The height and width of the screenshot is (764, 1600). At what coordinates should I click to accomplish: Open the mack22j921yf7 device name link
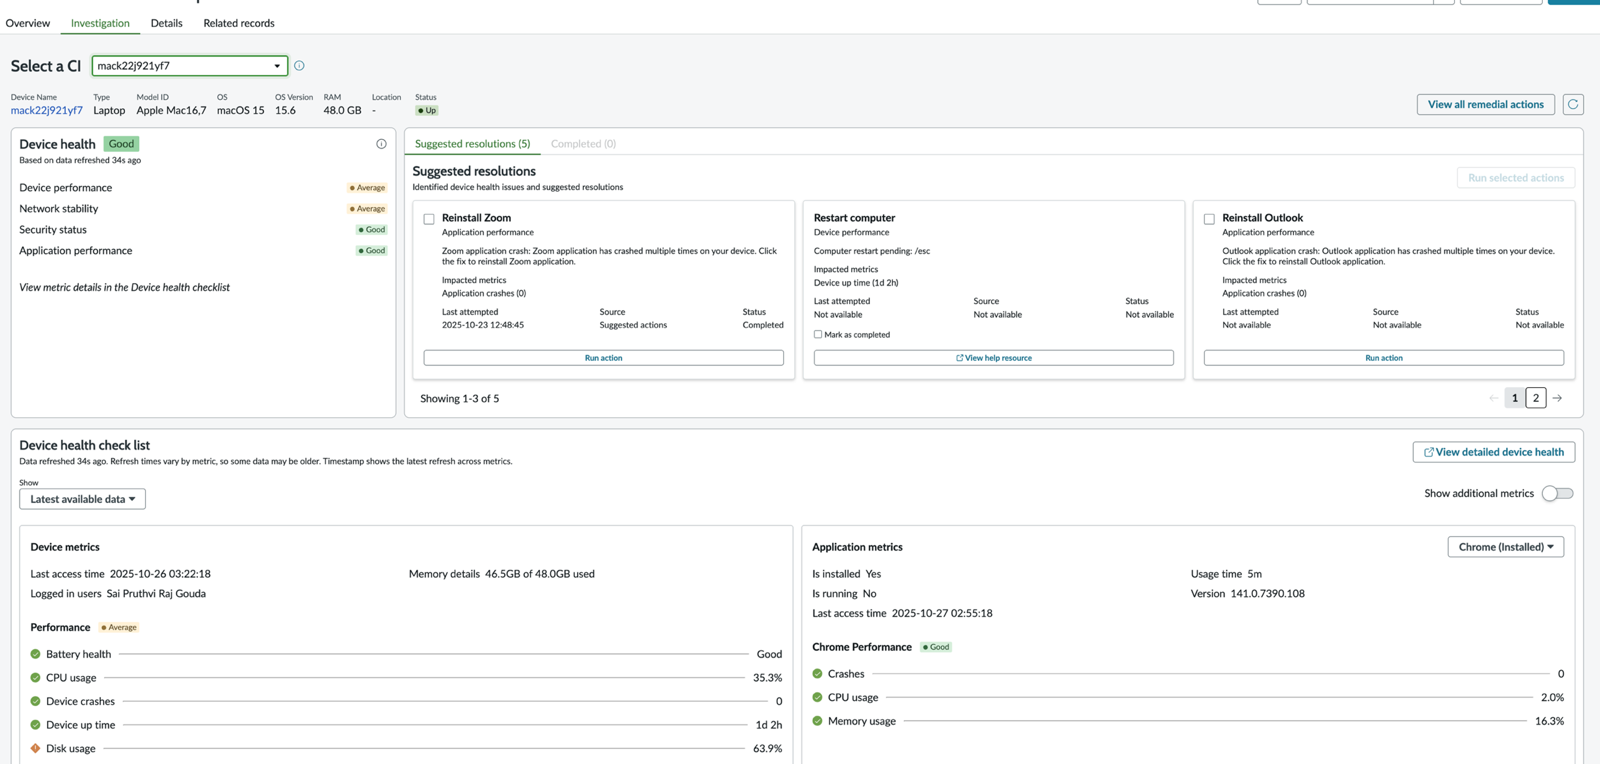tap(47, 111)
